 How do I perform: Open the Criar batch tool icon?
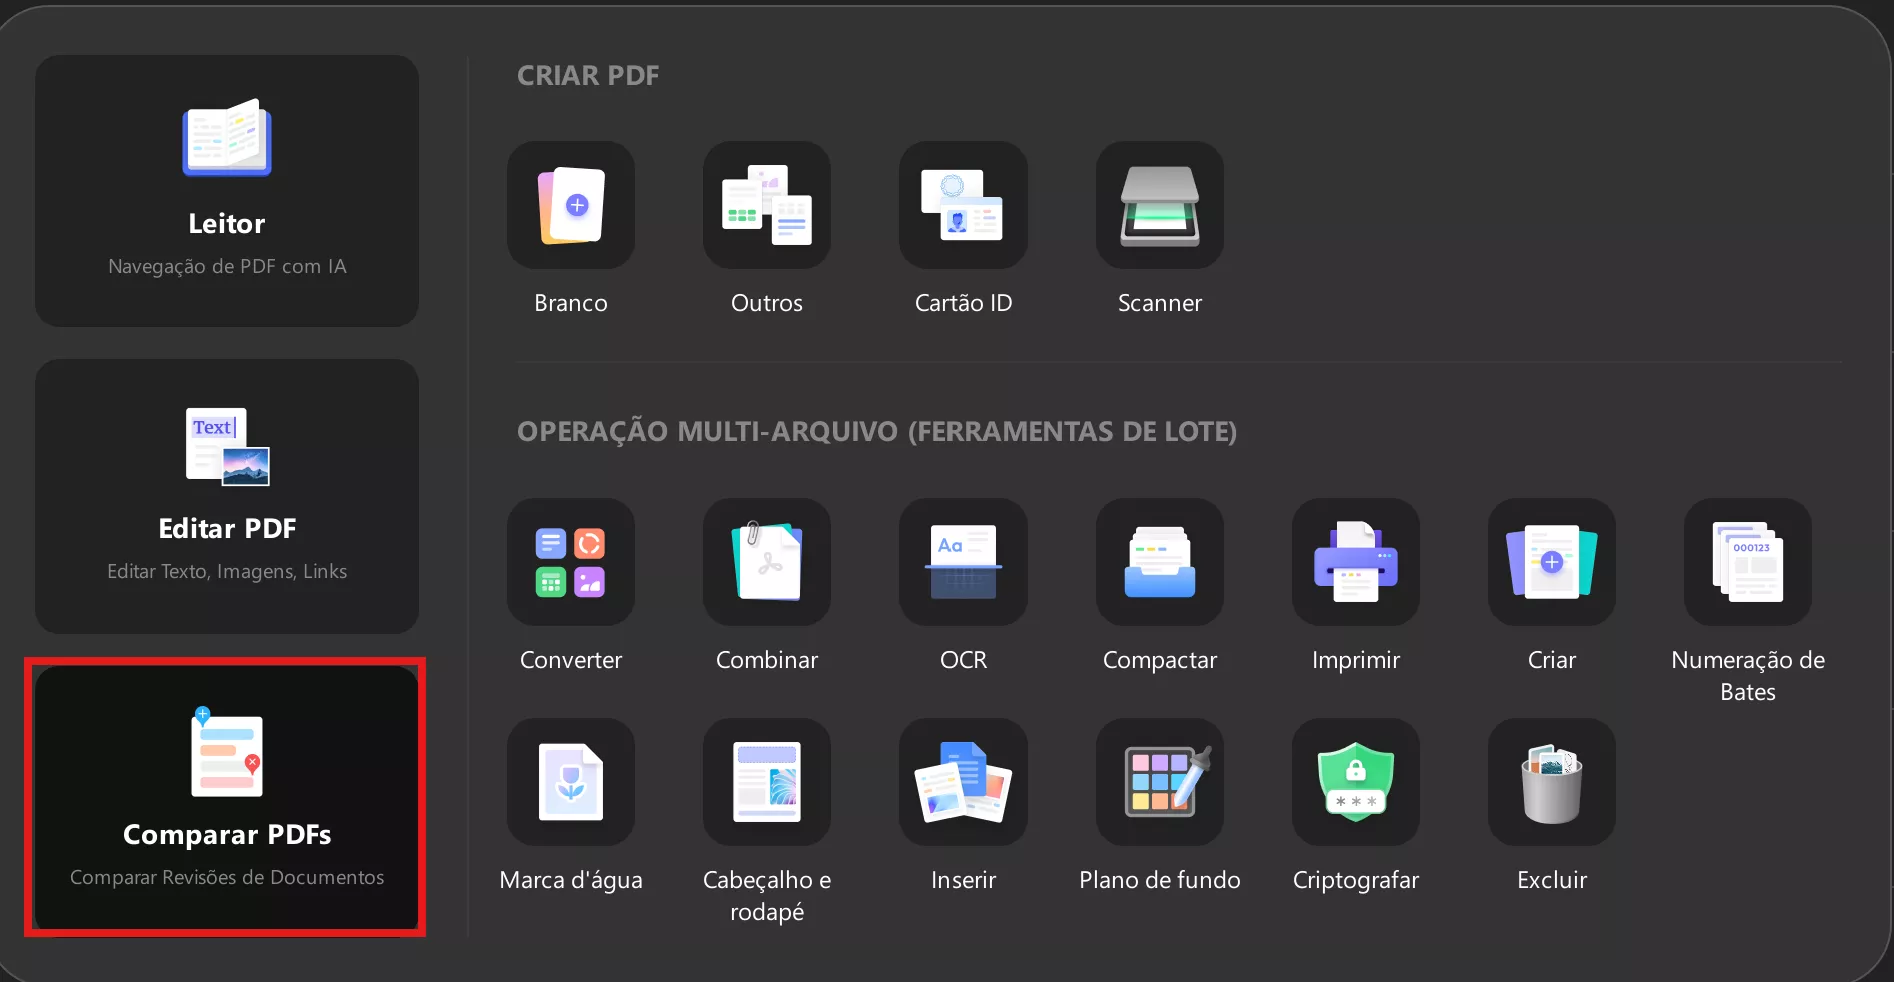1552,562
